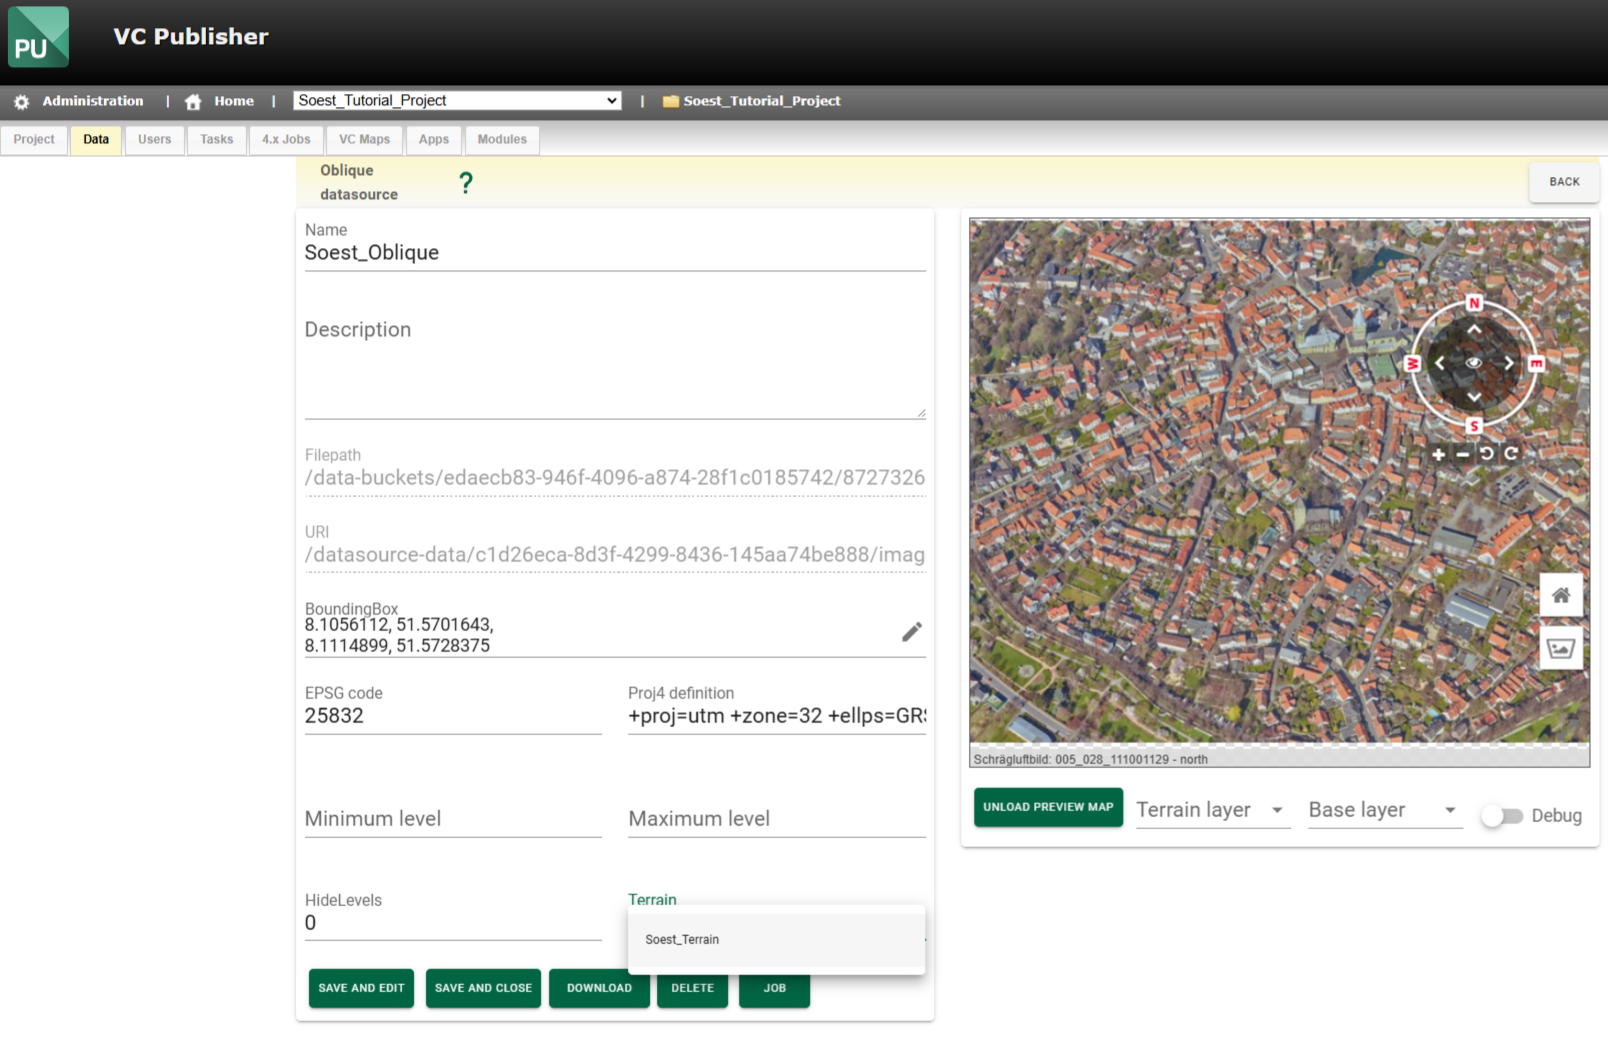Image resolution: width=1608 pixels, height=1041 pixels.
Task: Click the N marker on the compass
Action: tap(1474, 303)
